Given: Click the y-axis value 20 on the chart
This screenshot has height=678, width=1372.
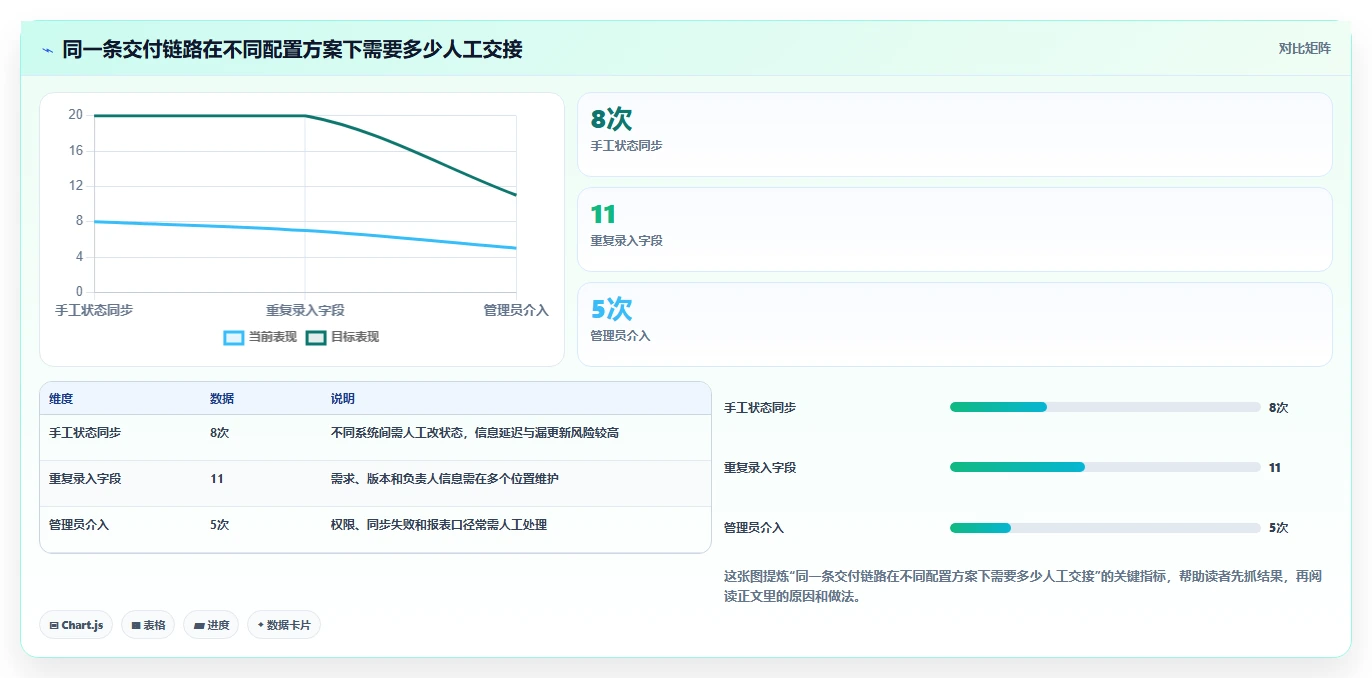Looking at the screenshot, I should [x=76, y=115].
